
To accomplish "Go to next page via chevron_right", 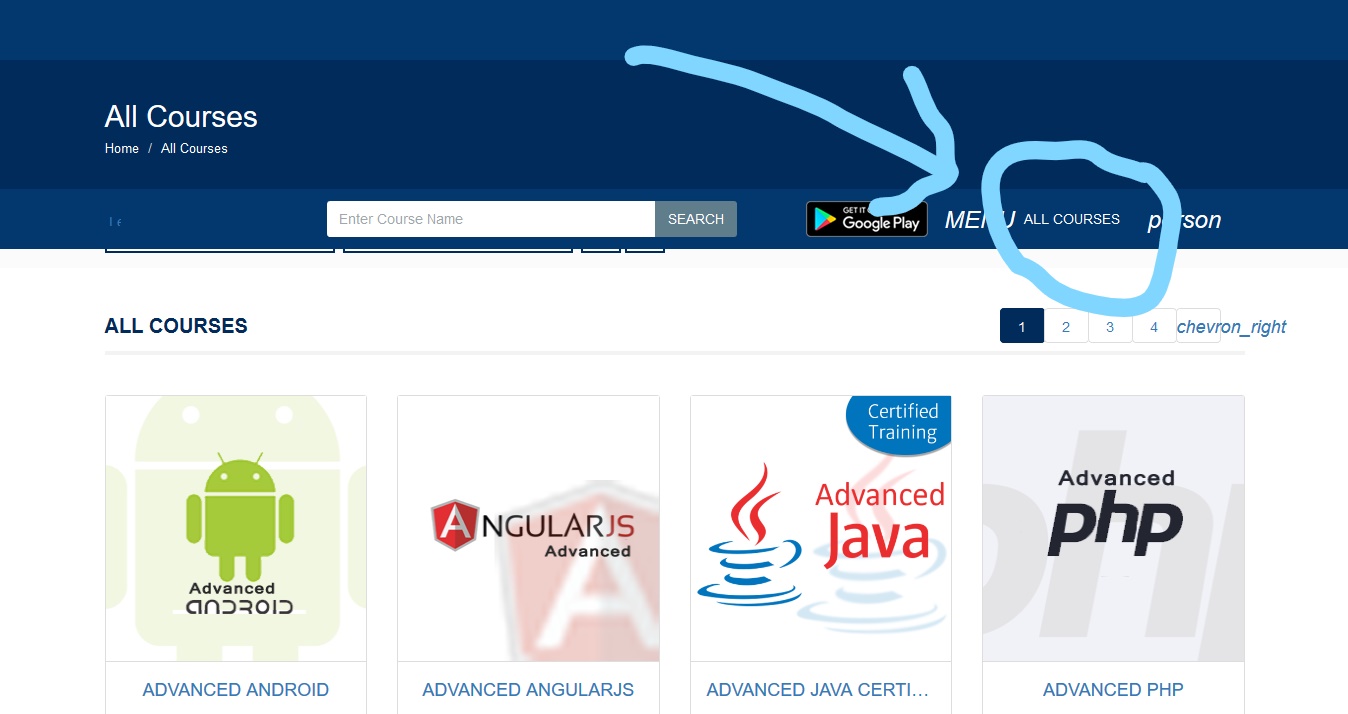I will click(1232, 327).
